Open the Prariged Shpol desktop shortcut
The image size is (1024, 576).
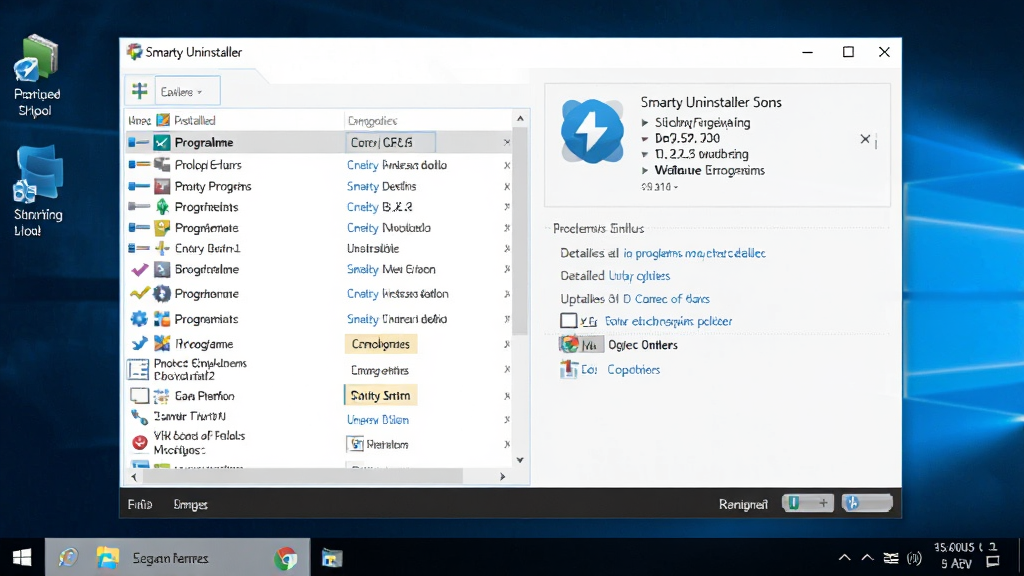[x=37, y=76]
